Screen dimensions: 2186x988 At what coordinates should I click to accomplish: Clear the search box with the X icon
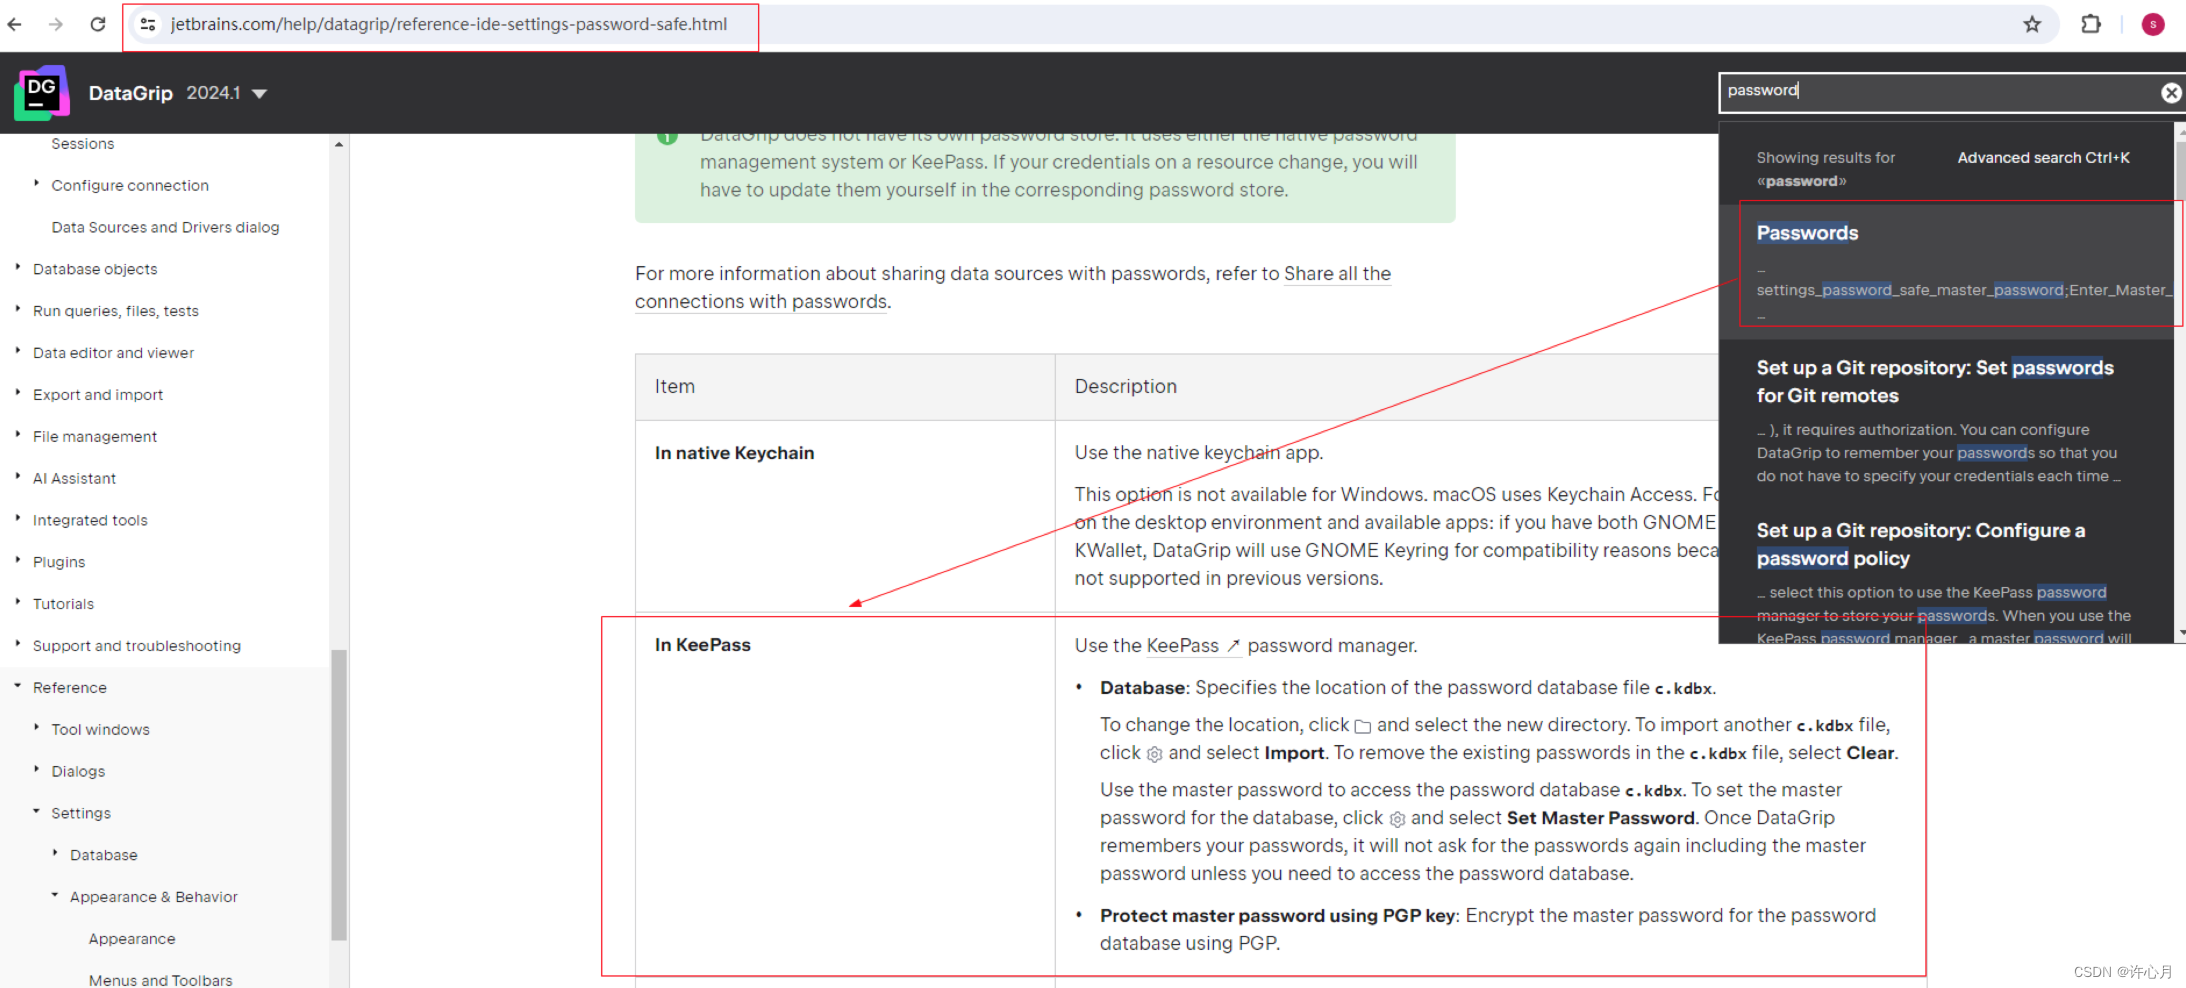[2171, 92]
